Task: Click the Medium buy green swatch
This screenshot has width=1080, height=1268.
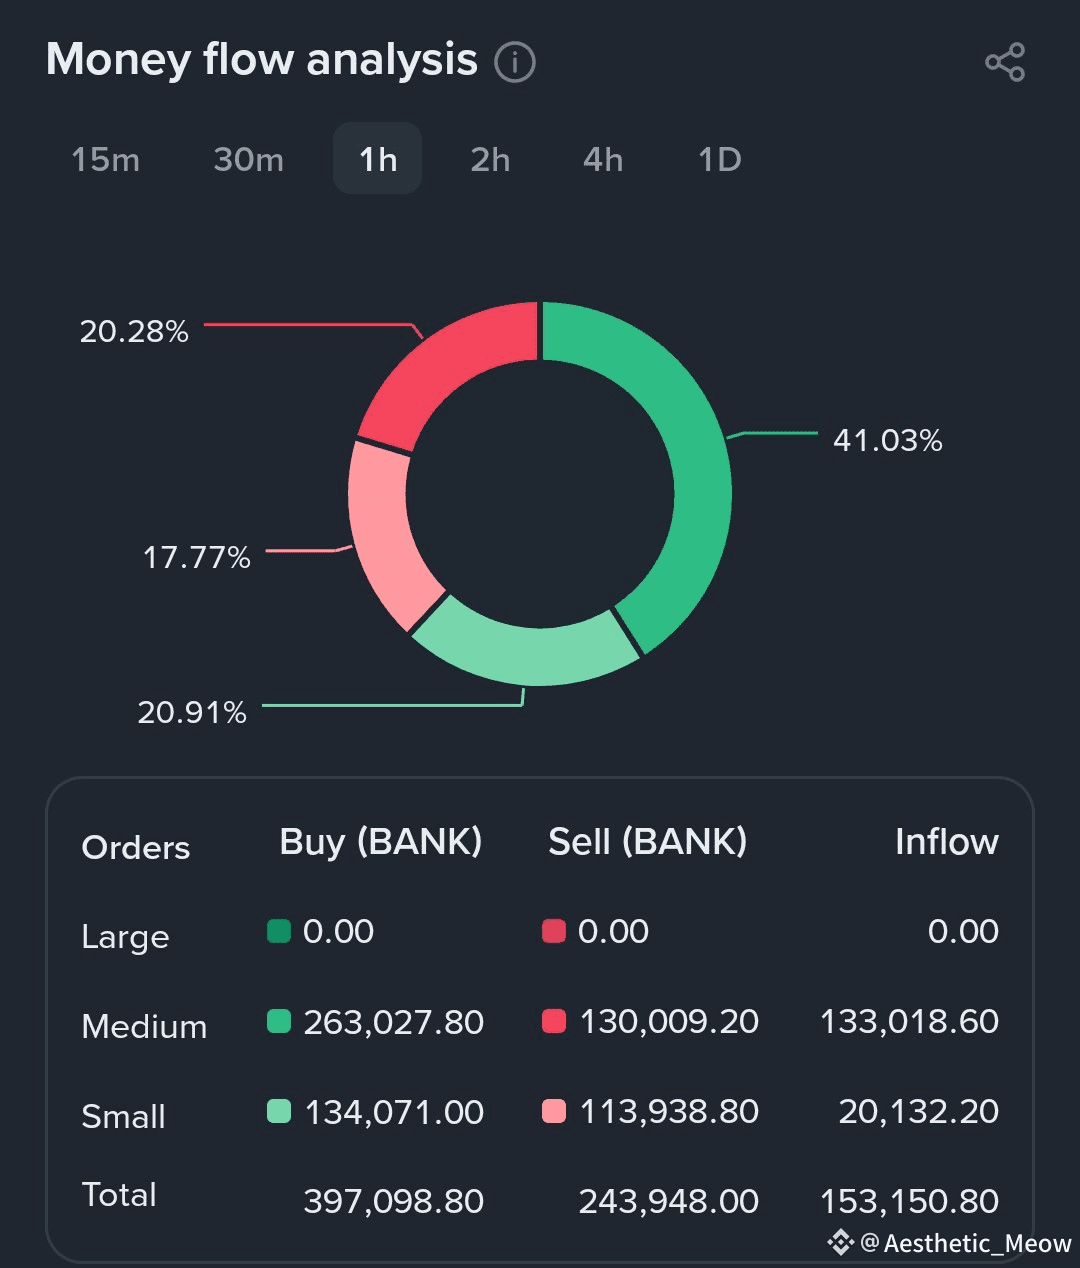Action: click(279, 1021)
